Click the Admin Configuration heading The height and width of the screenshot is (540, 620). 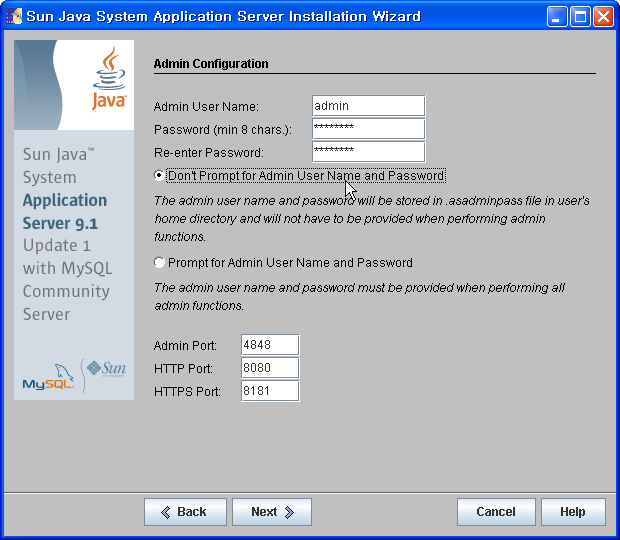211,64
